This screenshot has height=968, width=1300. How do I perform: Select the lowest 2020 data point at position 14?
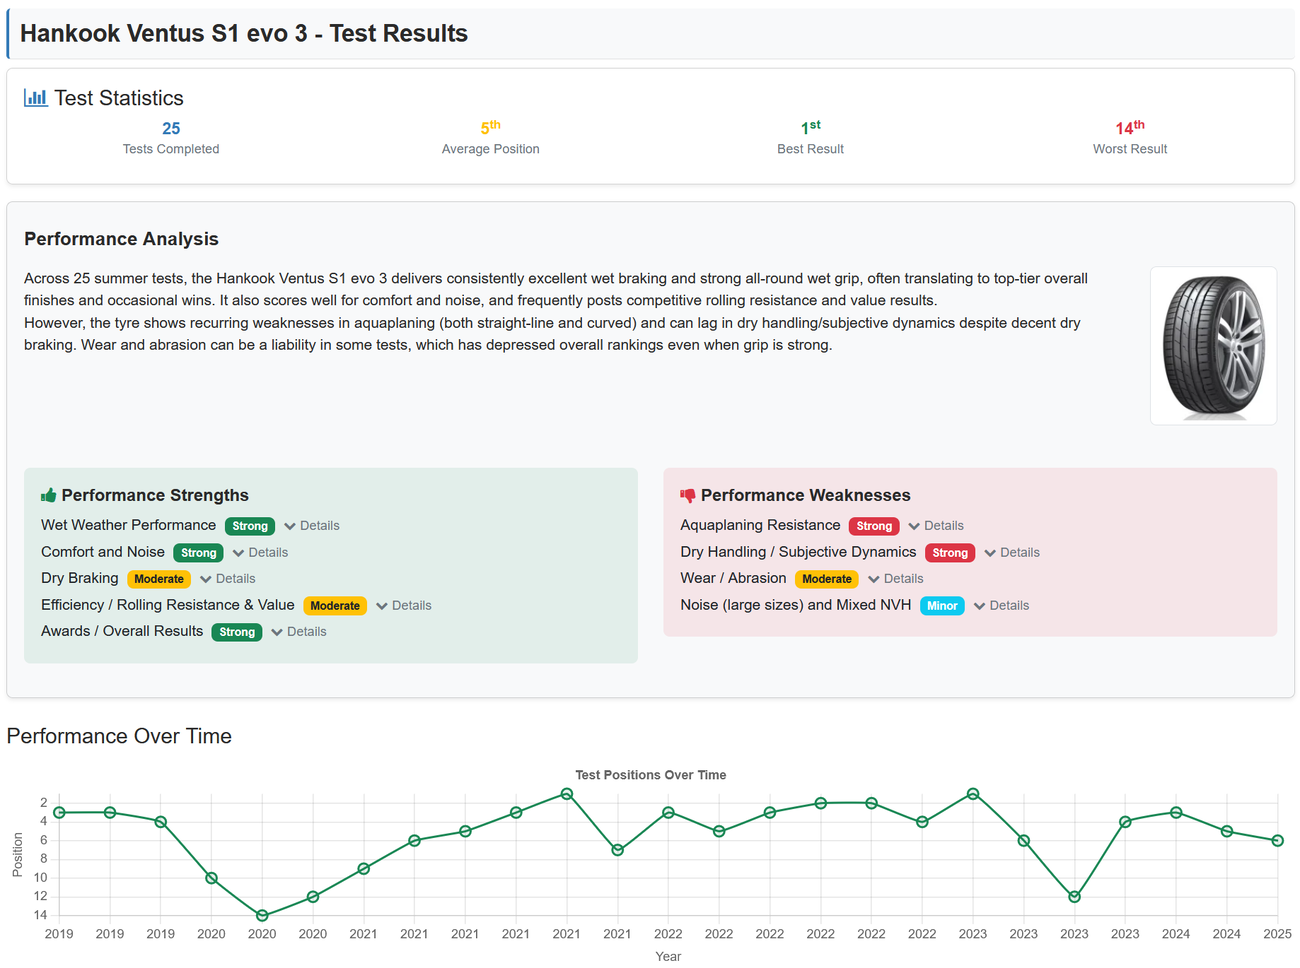click(x=262, y=916)
